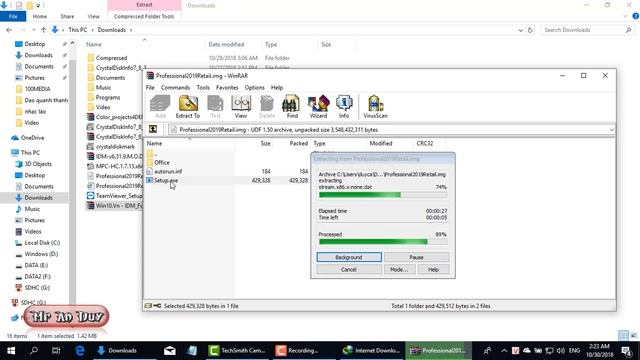This screenshot has width=640, height=360.
Task: Click the volume icon in system tray
Action: (561, 351)
